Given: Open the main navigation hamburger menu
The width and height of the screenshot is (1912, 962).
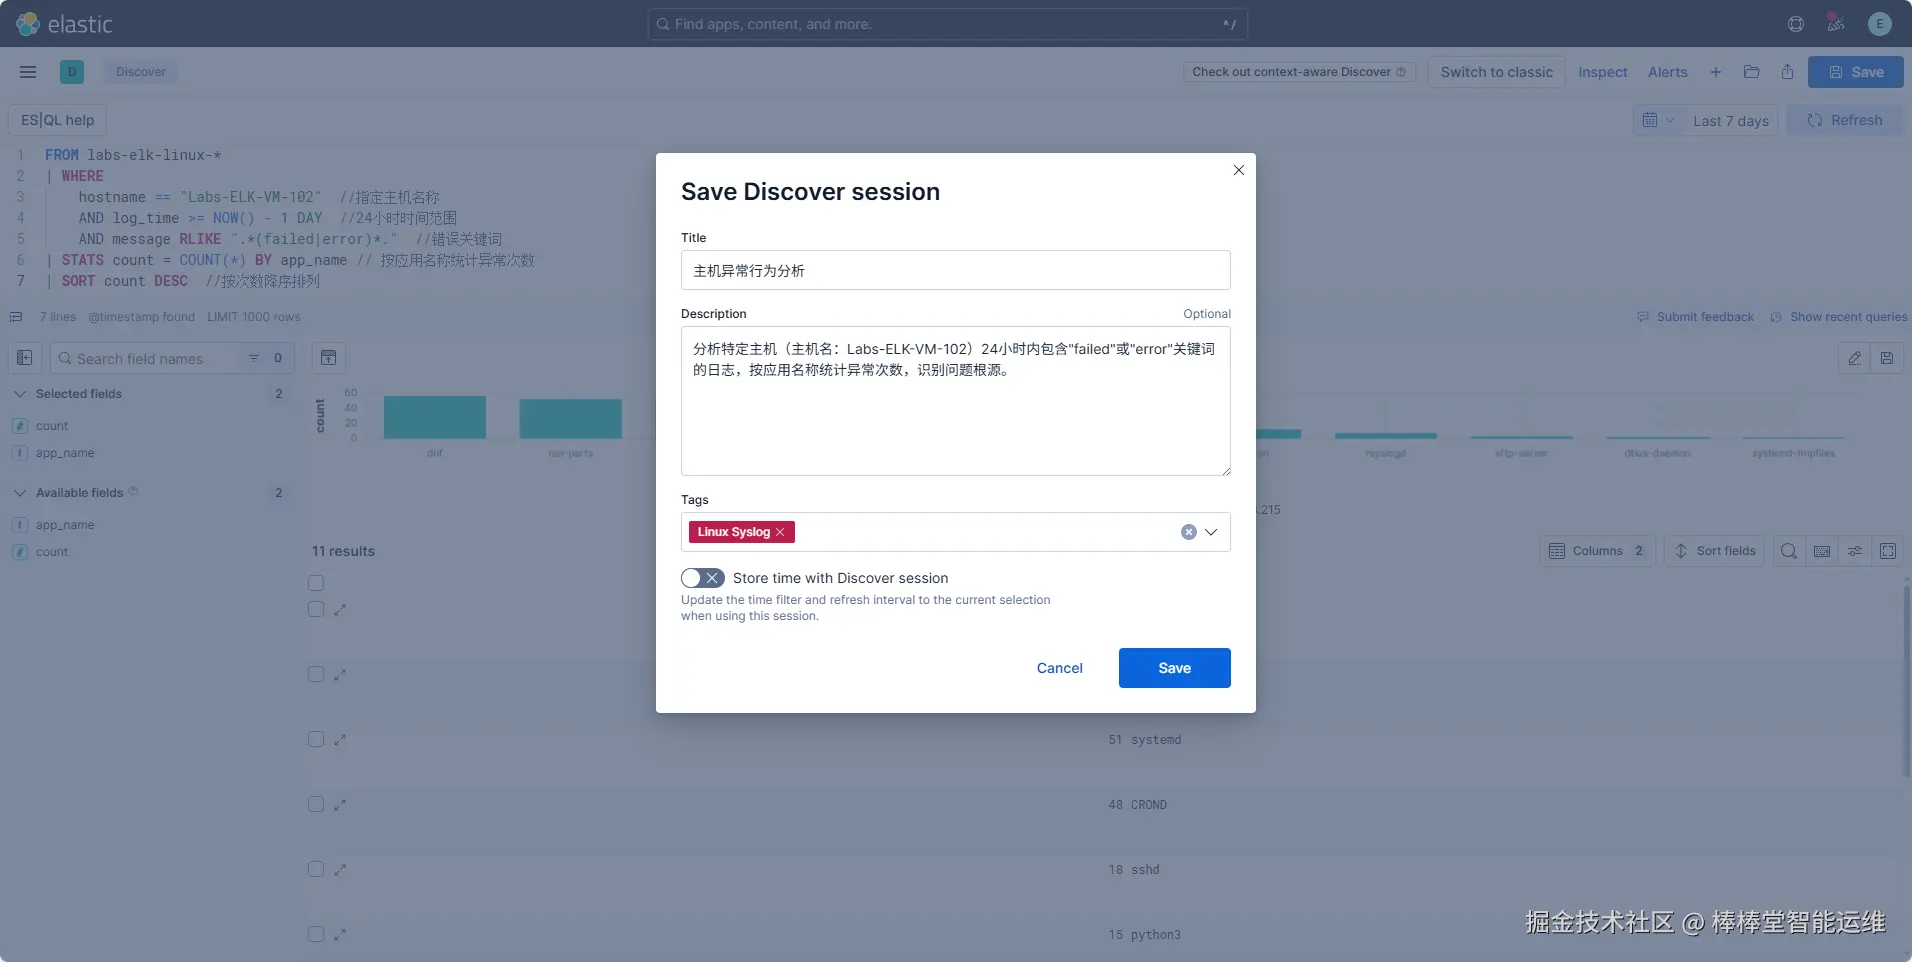Looking at the screenshot, I should click(28, 72).
